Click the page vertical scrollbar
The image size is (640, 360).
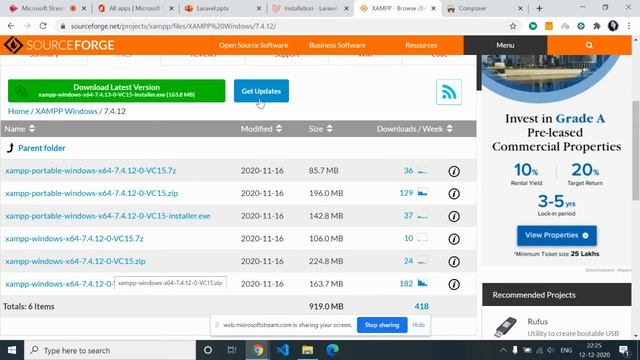point(636,151)
